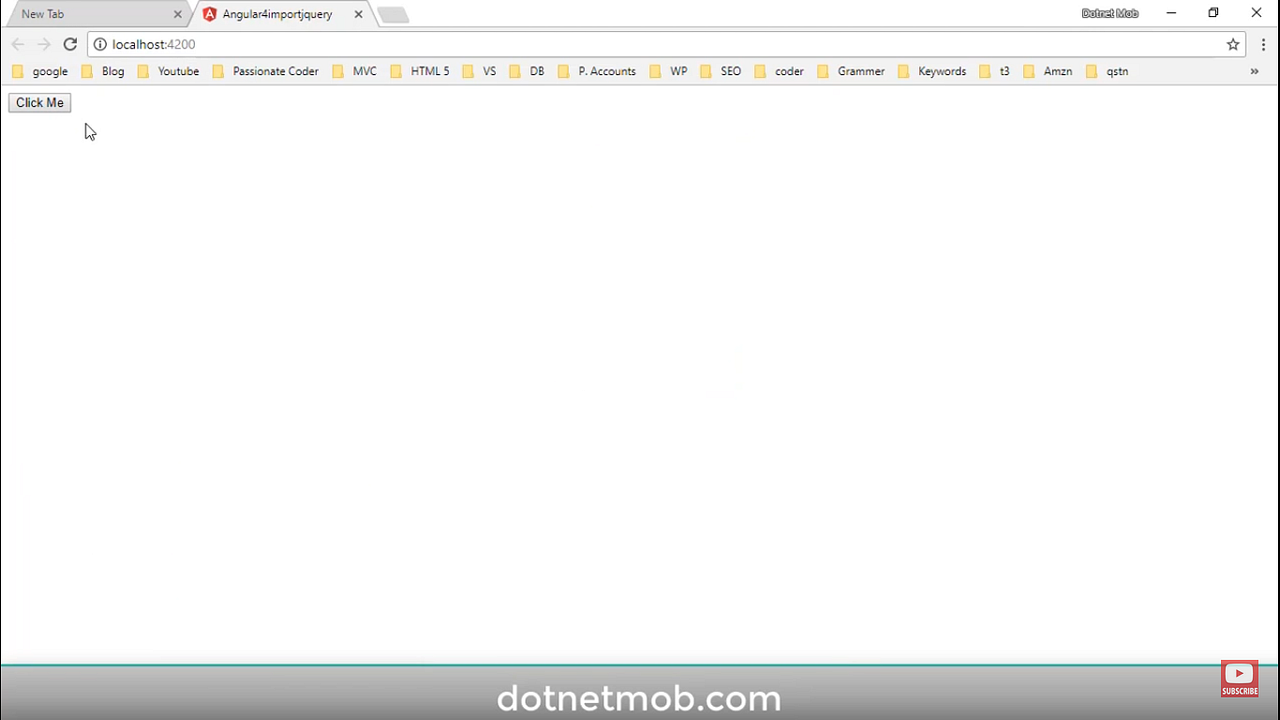This screenshot has width=1280, height=720.
Task: Click the forward navigation arrow
Action: point(44,44)
